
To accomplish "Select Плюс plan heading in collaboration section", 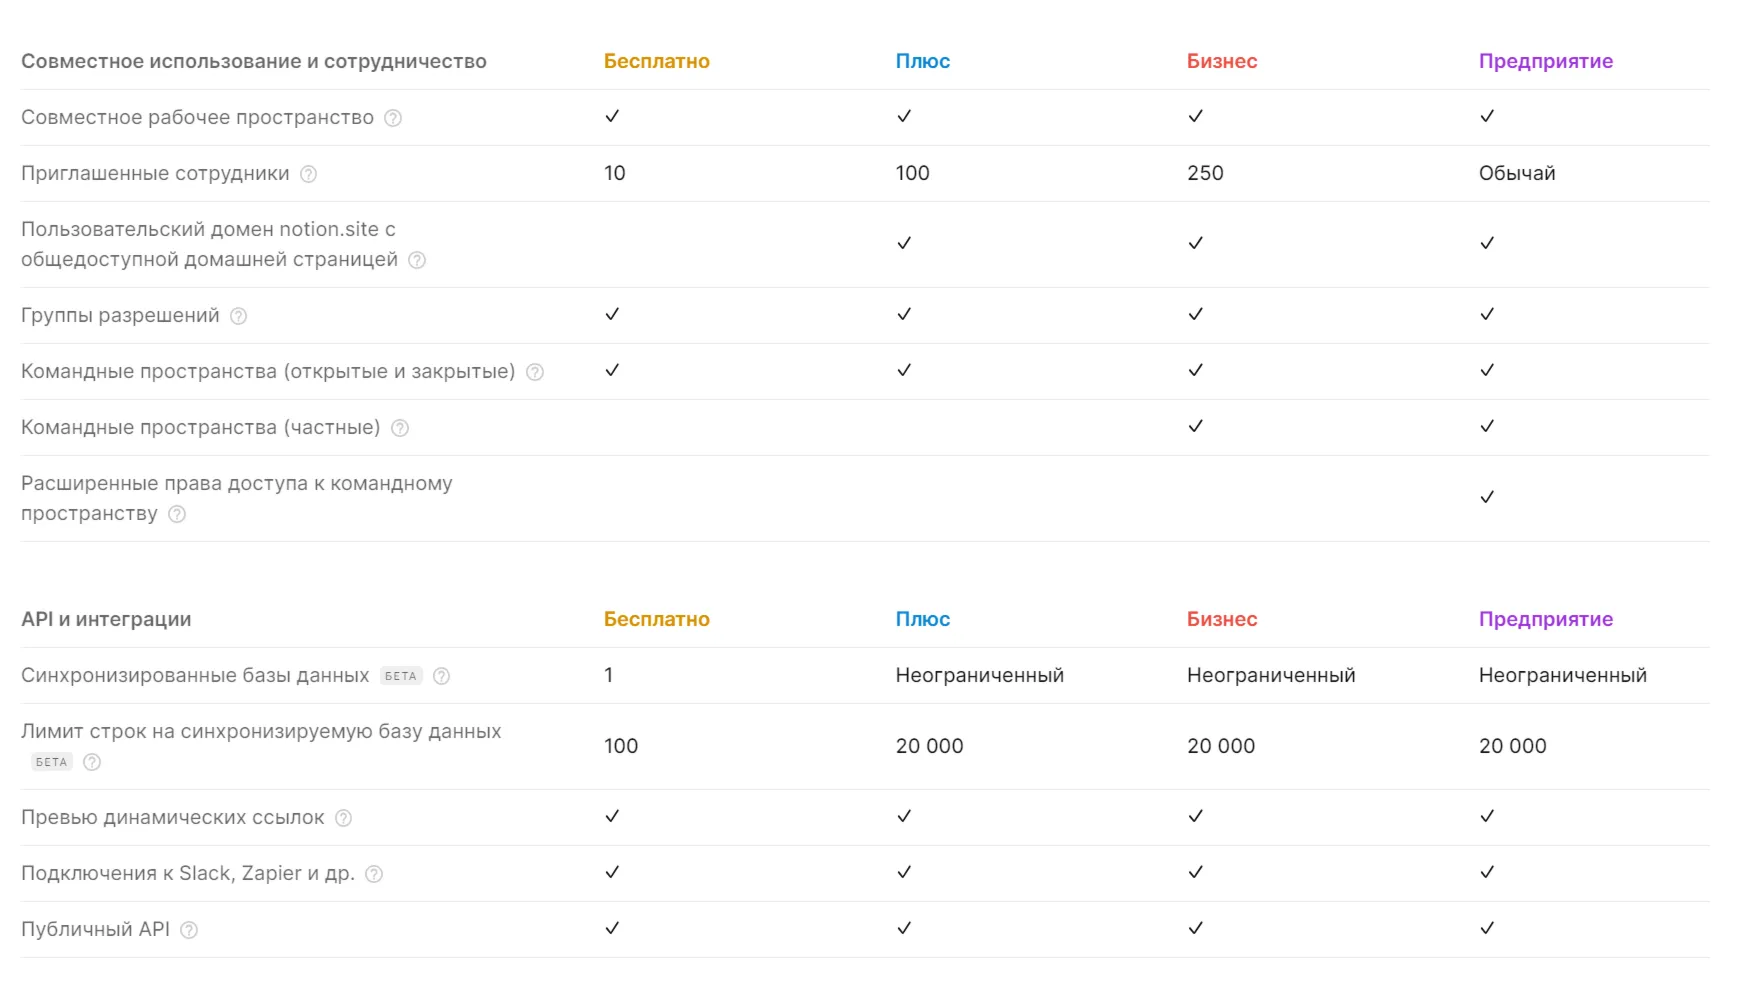I will pos(922,61).
